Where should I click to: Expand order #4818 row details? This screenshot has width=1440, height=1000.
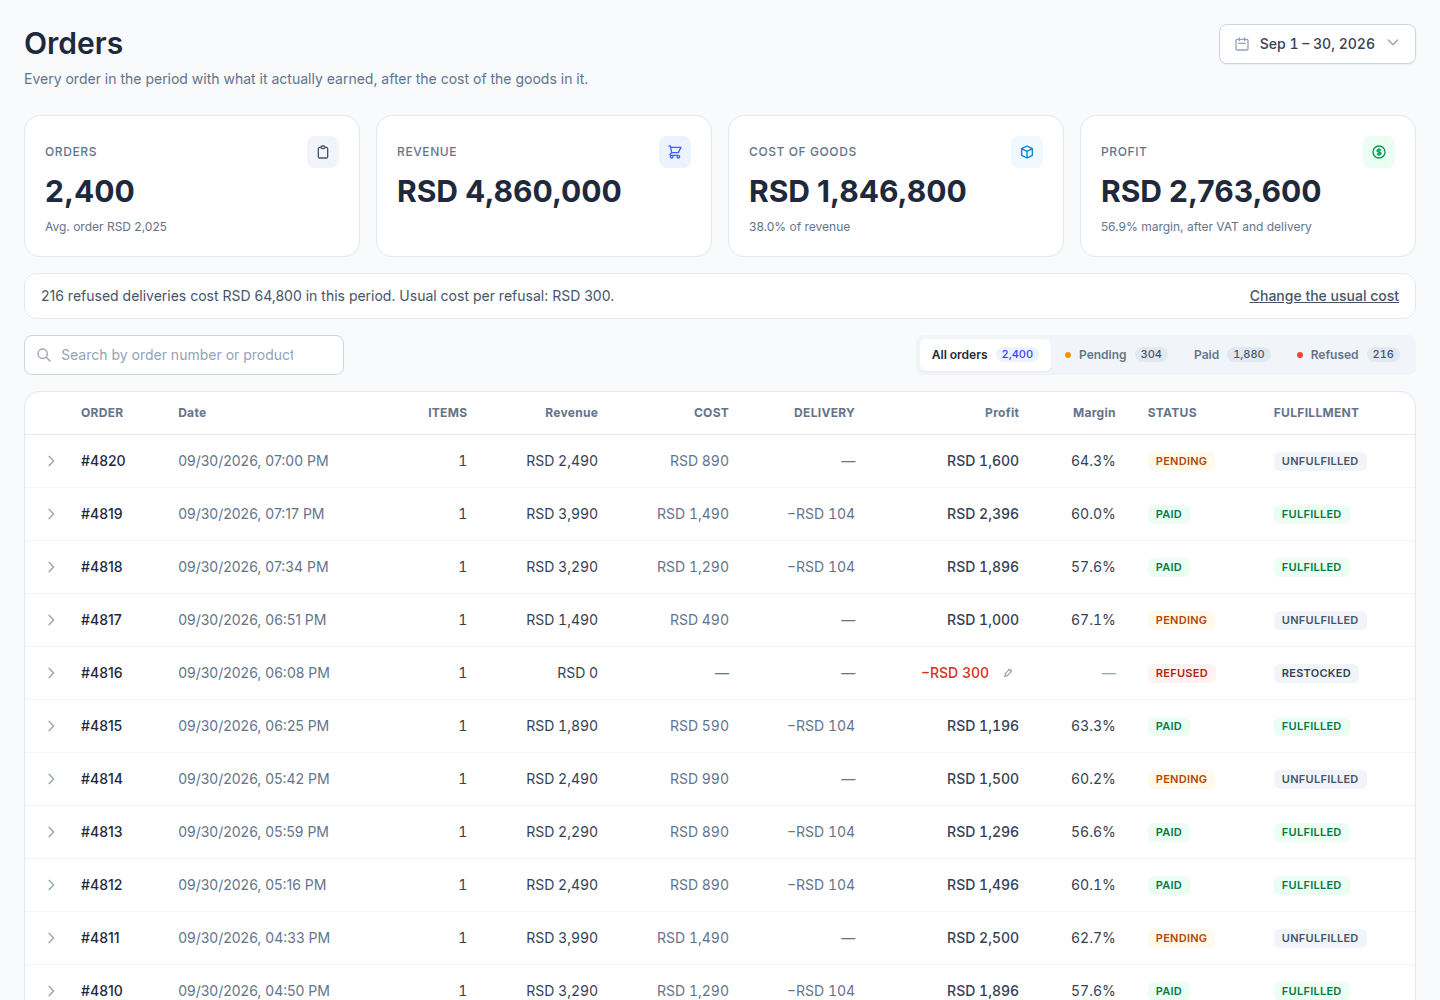click(x=51, y=567)
